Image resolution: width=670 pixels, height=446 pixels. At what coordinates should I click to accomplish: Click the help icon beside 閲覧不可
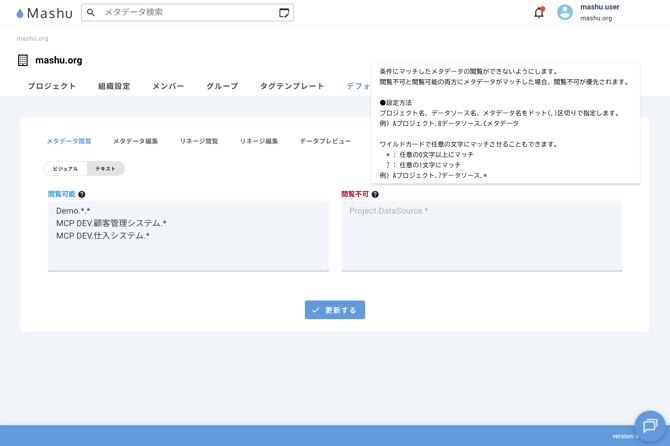click(x=375, y=195)
